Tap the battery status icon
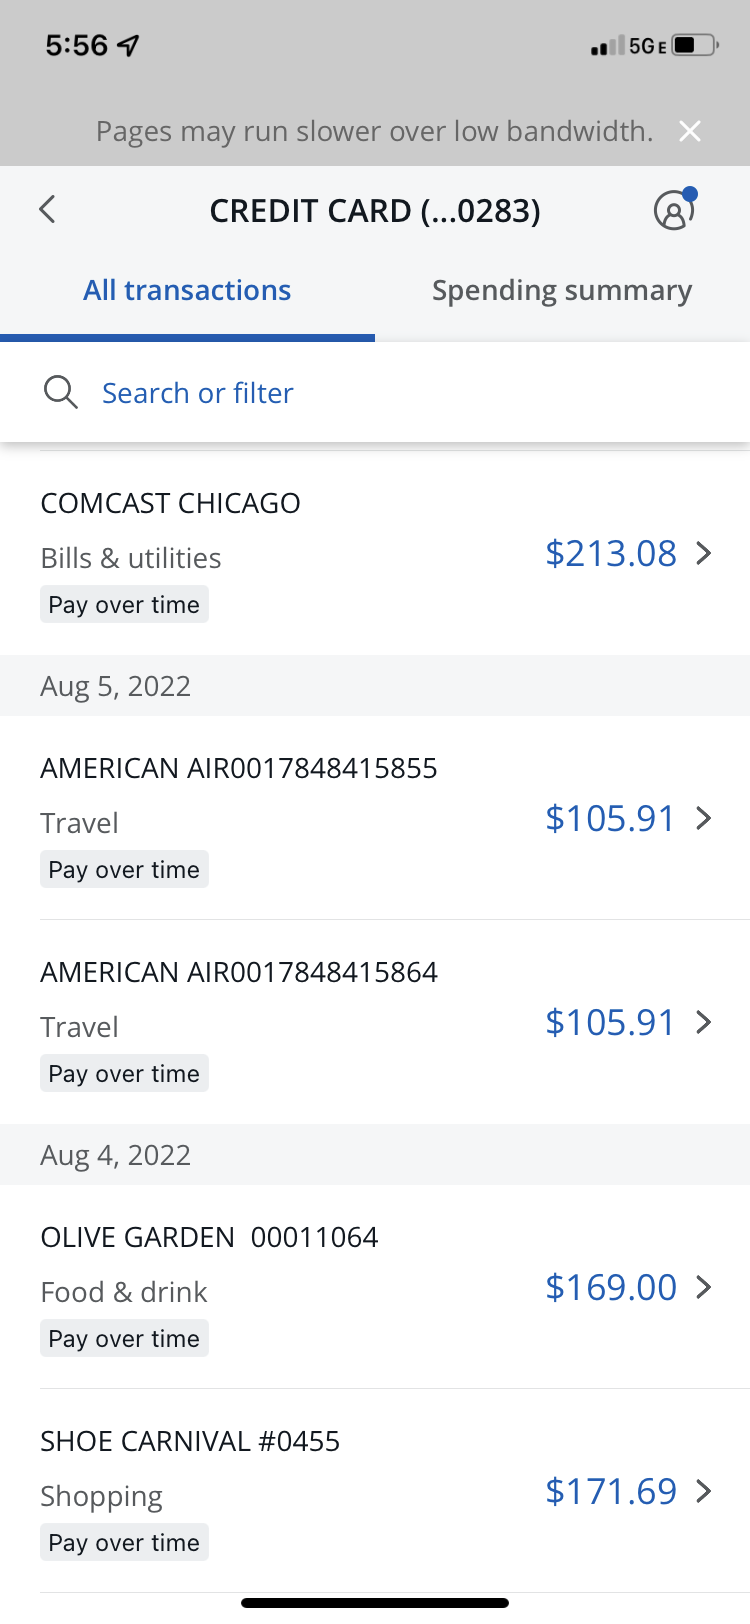Viewport: 750px width, 1624px height. pos(696,46)
